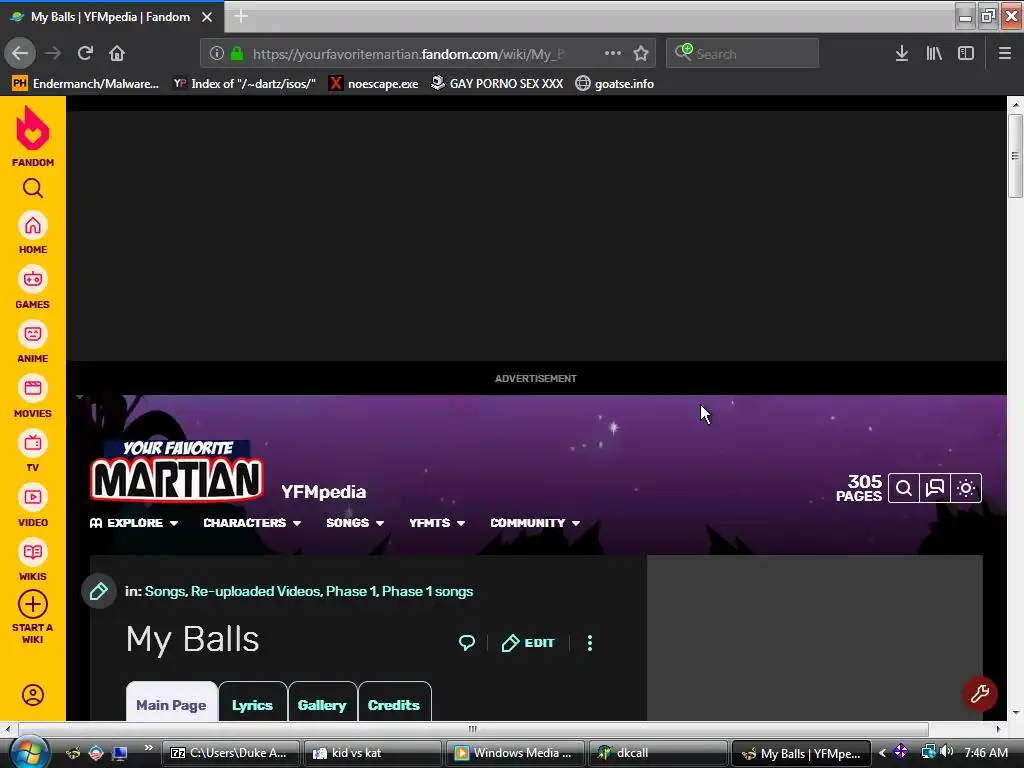Click the Fandom flame logo
Viewport: 1024px width, 768px height.
33,129
